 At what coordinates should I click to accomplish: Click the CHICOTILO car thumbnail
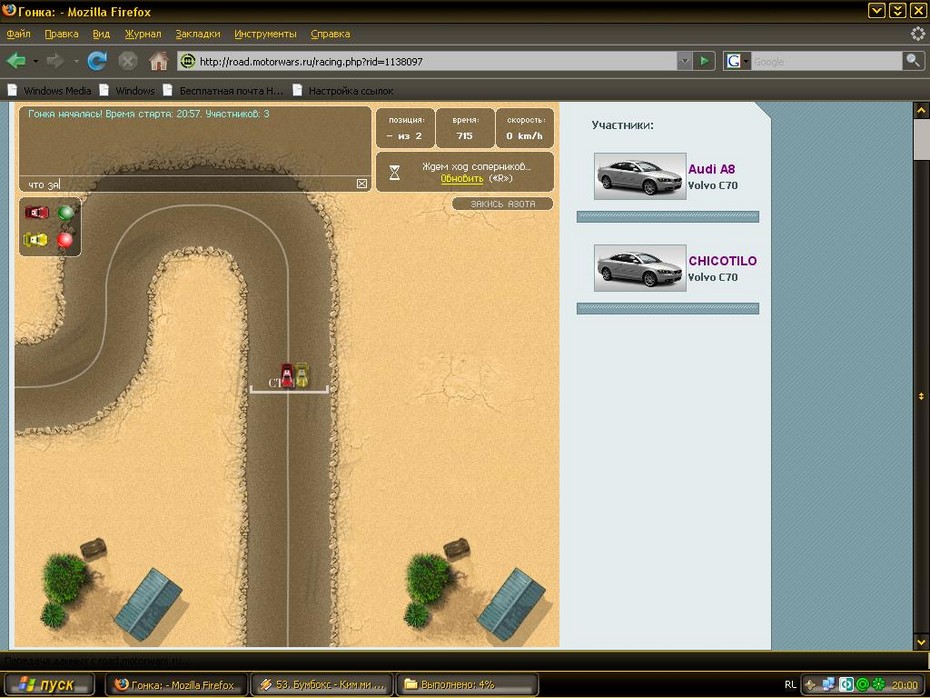point(640,267)
